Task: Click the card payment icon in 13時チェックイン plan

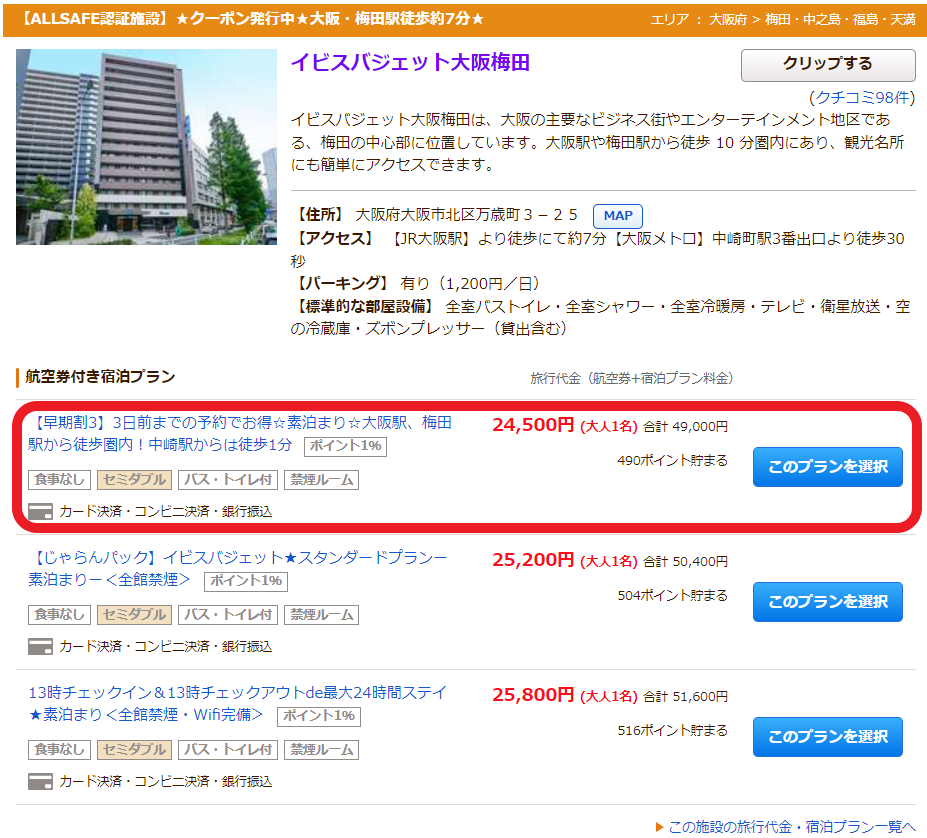Action: pos(40,781)
